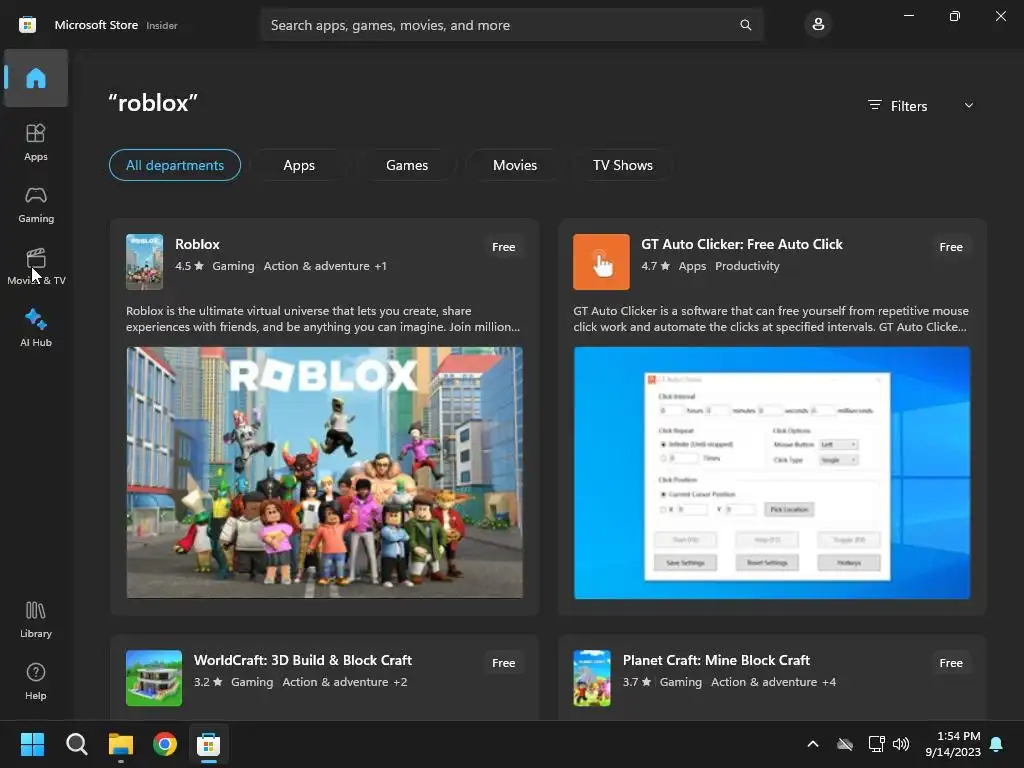The height and width of the screenshot is (768, 1024).
Task: Open the AI Hub section
Action: (x=36, y=328)
